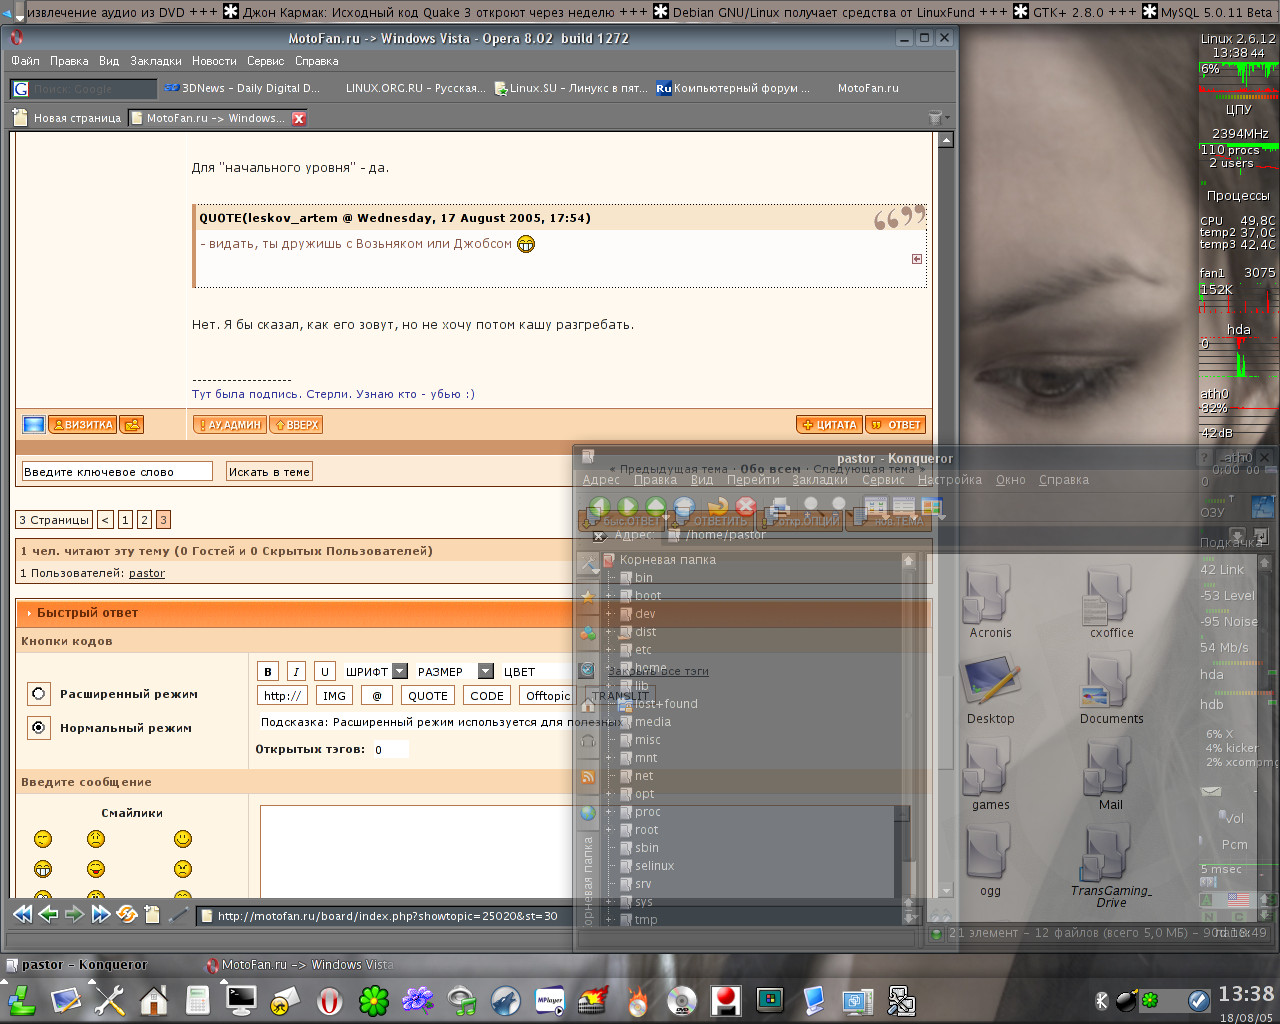
Task: Open the K menu on the panel
Action: (21, 1000)
